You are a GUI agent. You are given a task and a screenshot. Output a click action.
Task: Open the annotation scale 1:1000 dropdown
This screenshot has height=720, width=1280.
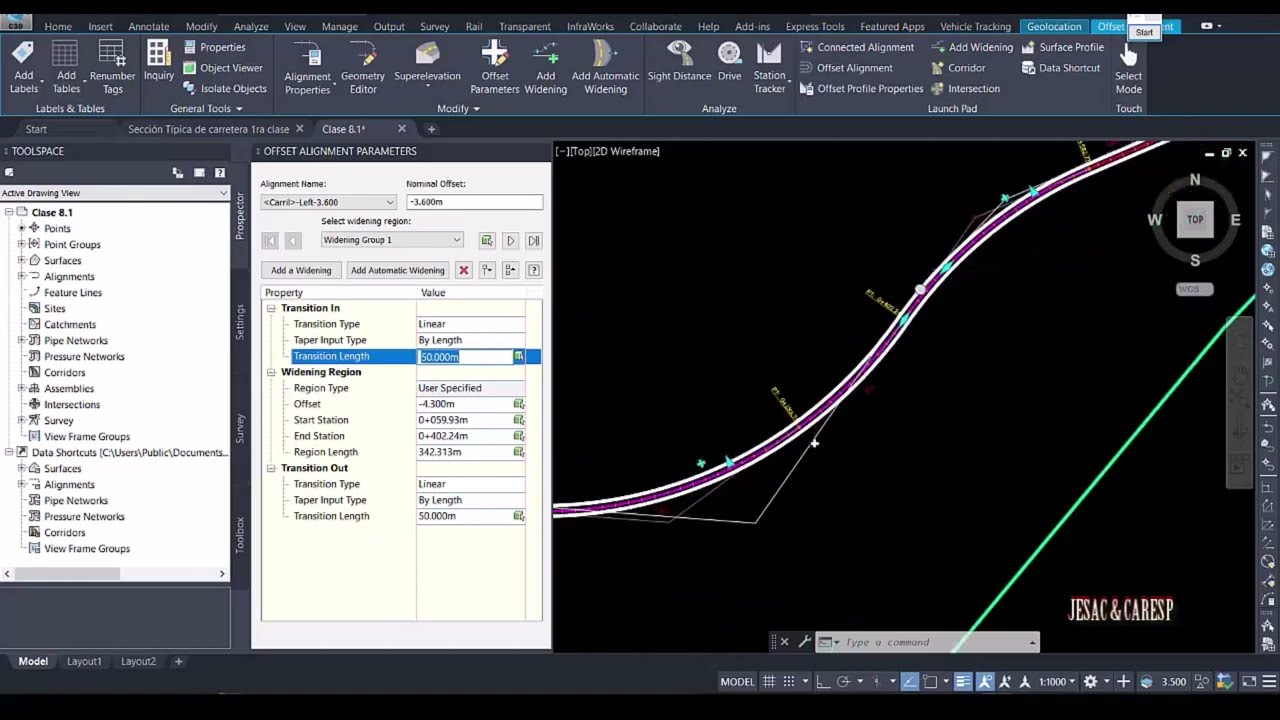pos(1057,682)
